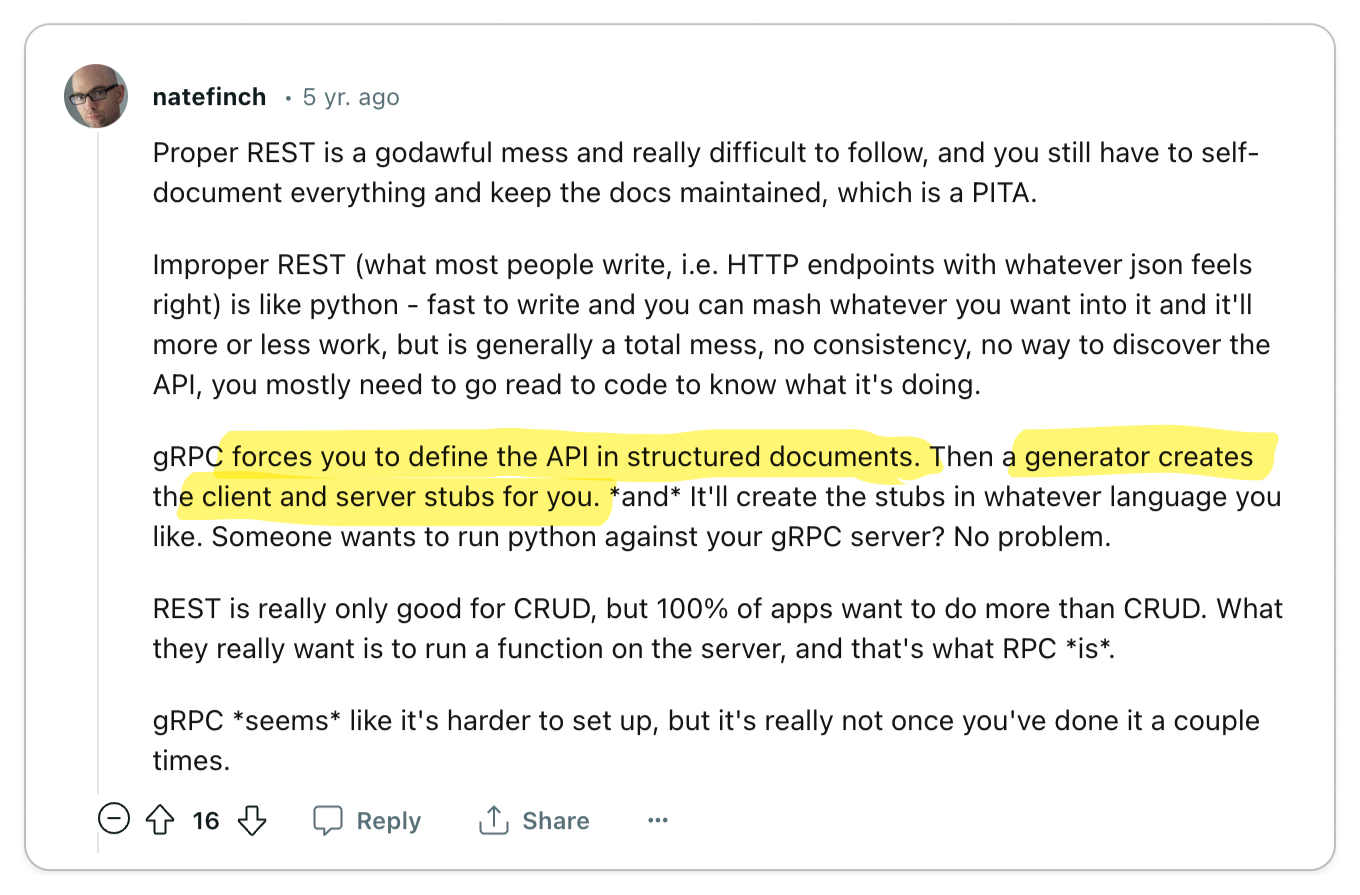Open the three-dot more options menu
The image size is (1360, 895).
[657, 821]
